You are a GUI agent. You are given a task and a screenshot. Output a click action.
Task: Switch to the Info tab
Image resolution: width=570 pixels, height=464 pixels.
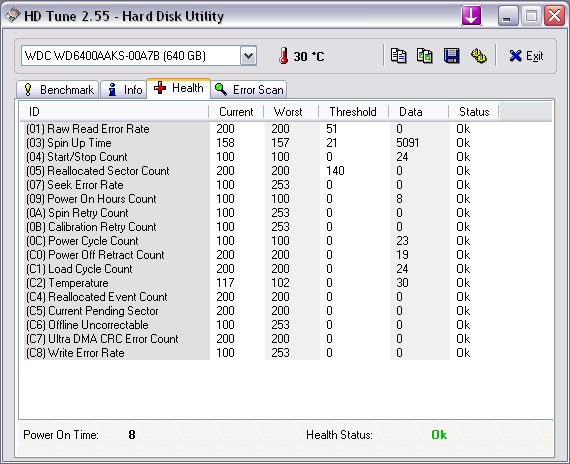[x=124, y=89]
